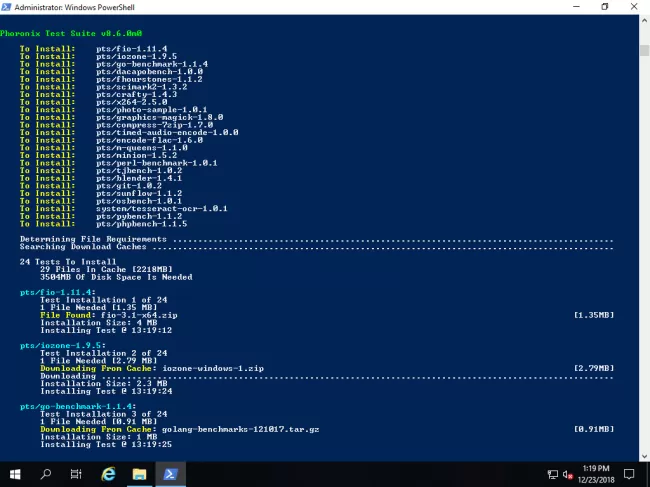Image resolution: width=650 pixels, height=487 pixels.
Task: Restore down the PowerShell window
Action: click(x=605, y=7)
